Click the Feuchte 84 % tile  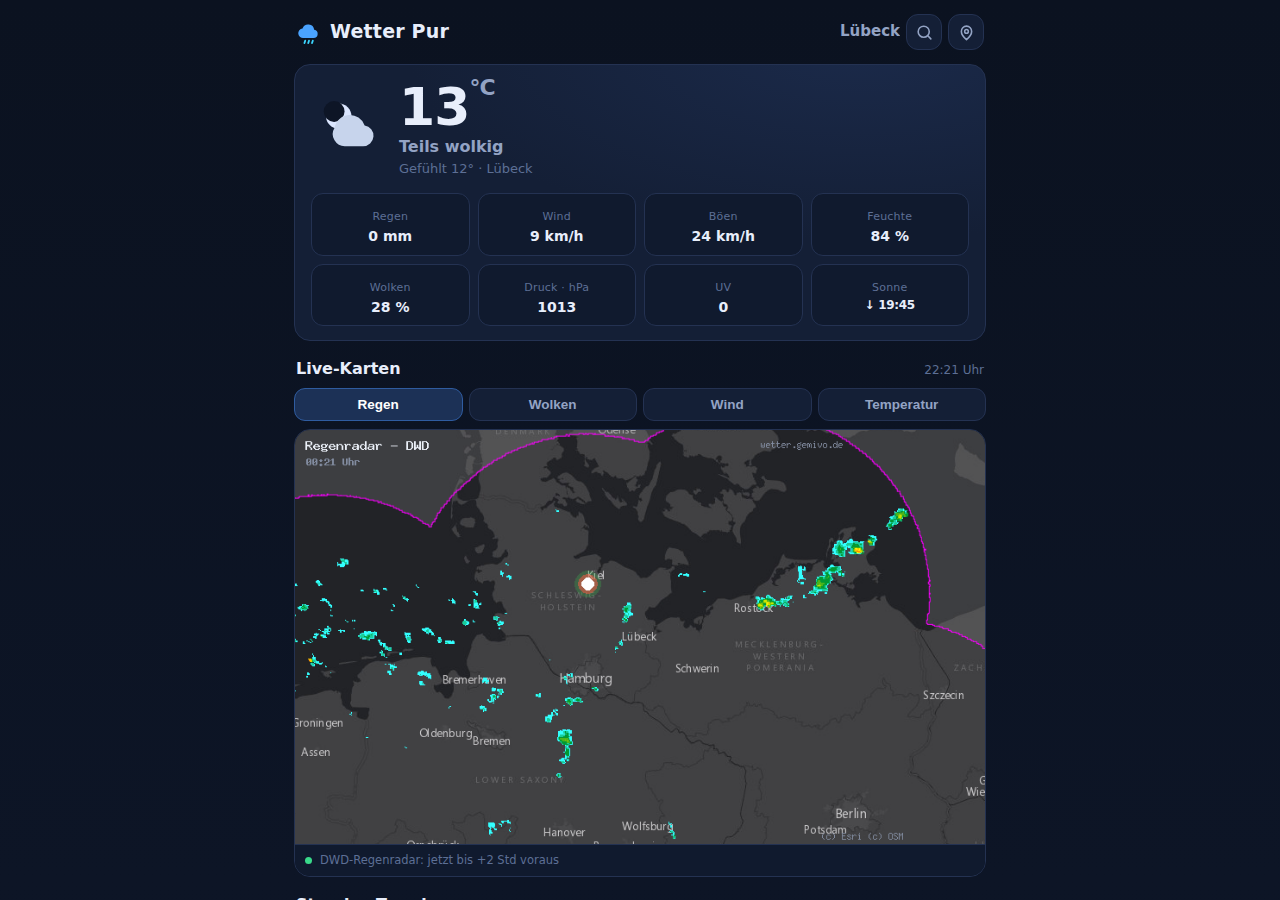(890, 225)
